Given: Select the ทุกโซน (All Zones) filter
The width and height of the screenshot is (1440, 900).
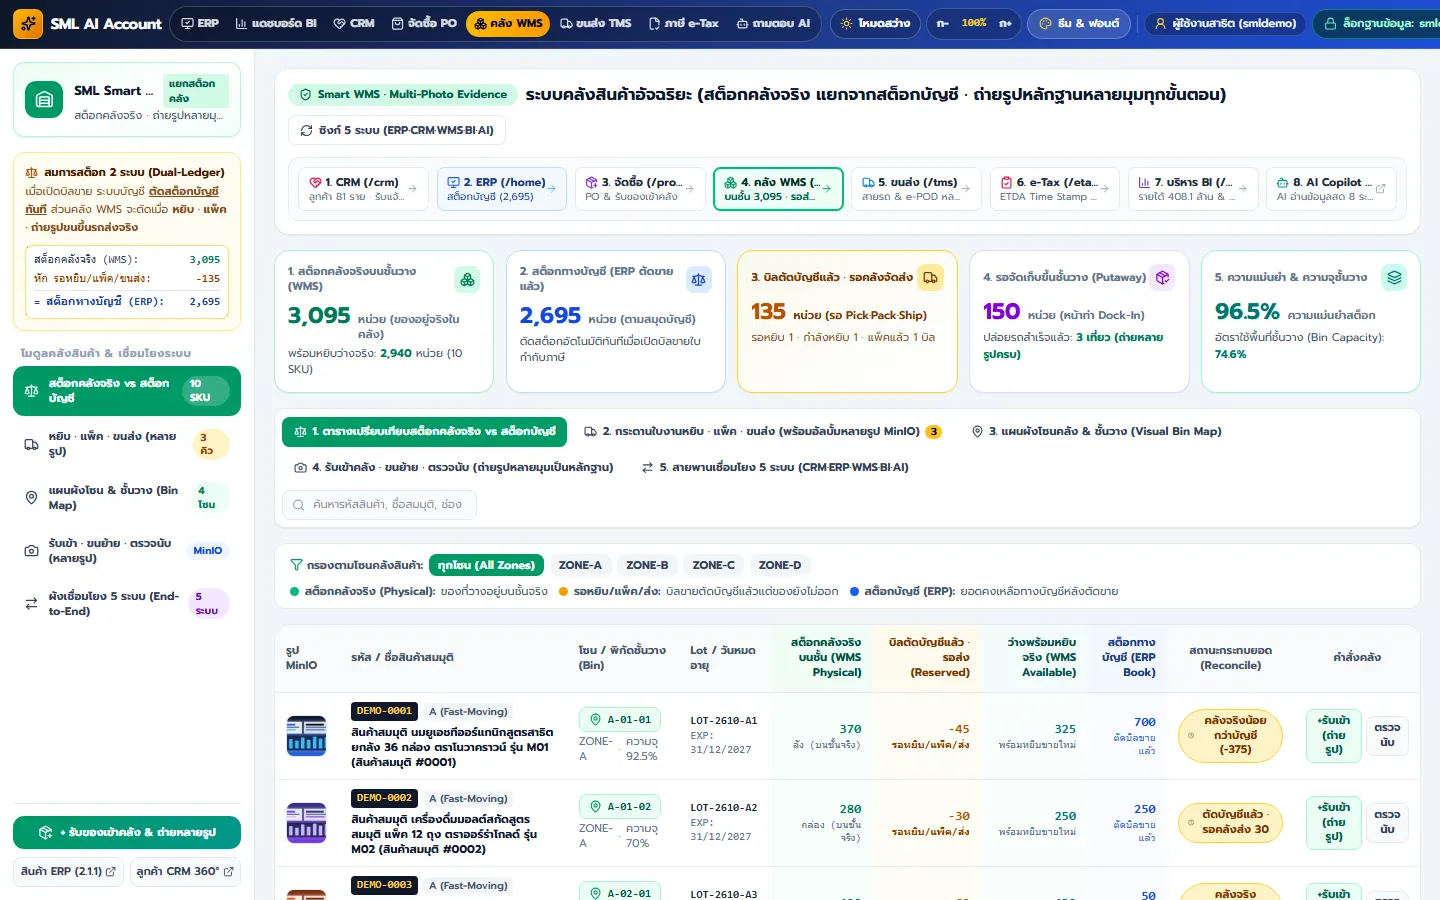Looking at the screenshot, I should pyautogui.click(x=486, y=565).
